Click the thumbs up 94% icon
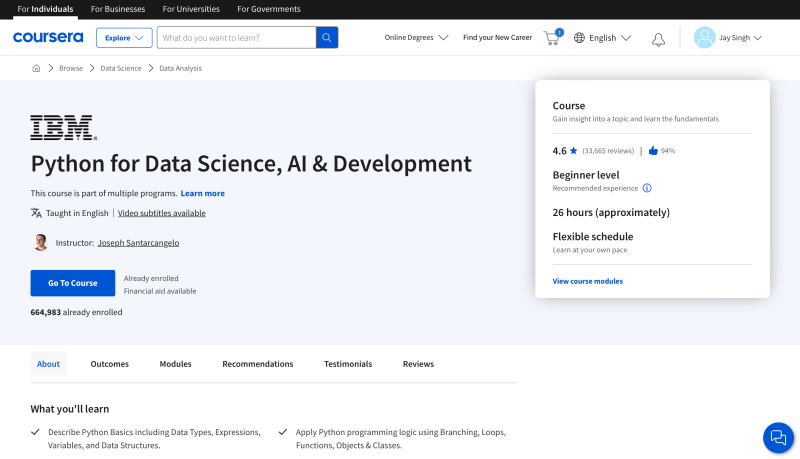This screenshot has width=800, height=459. [x=653, y=150]
